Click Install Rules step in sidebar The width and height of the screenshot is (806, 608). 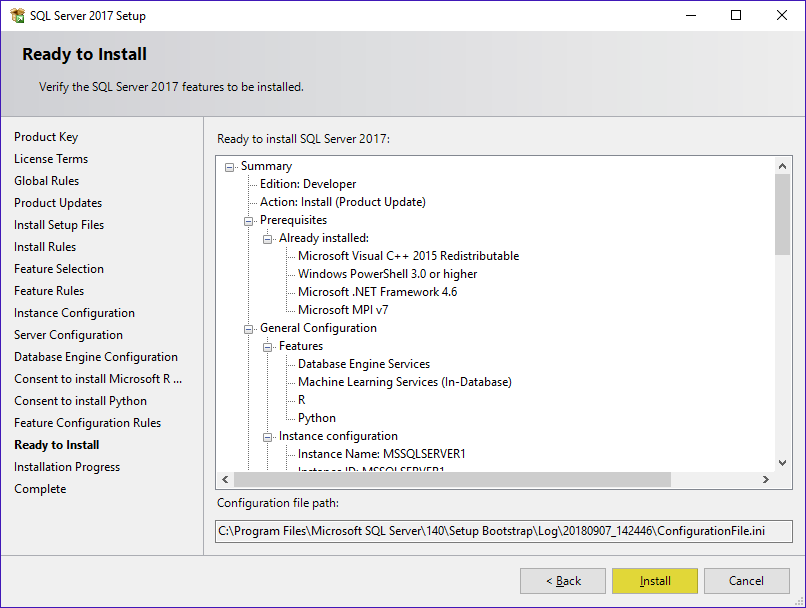[x=45, y=247]
